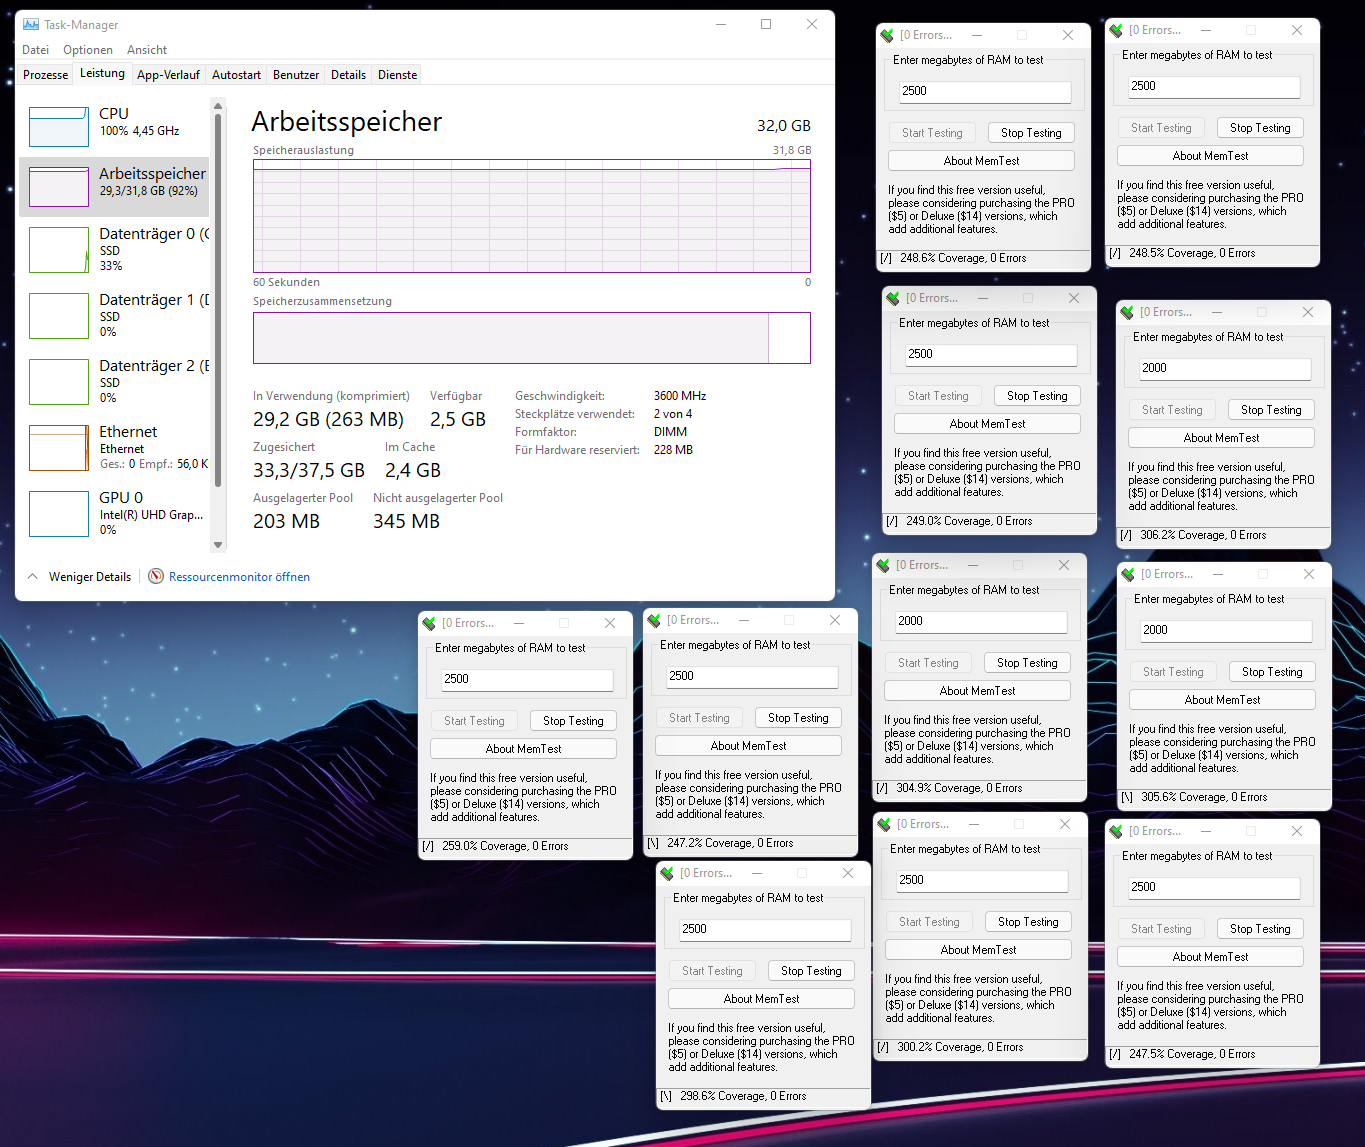This screenshot has height=1147, width=1365.
Task: Open About MemTest in the 300.2% Coverage window
Action: click(x=978, y=950)
